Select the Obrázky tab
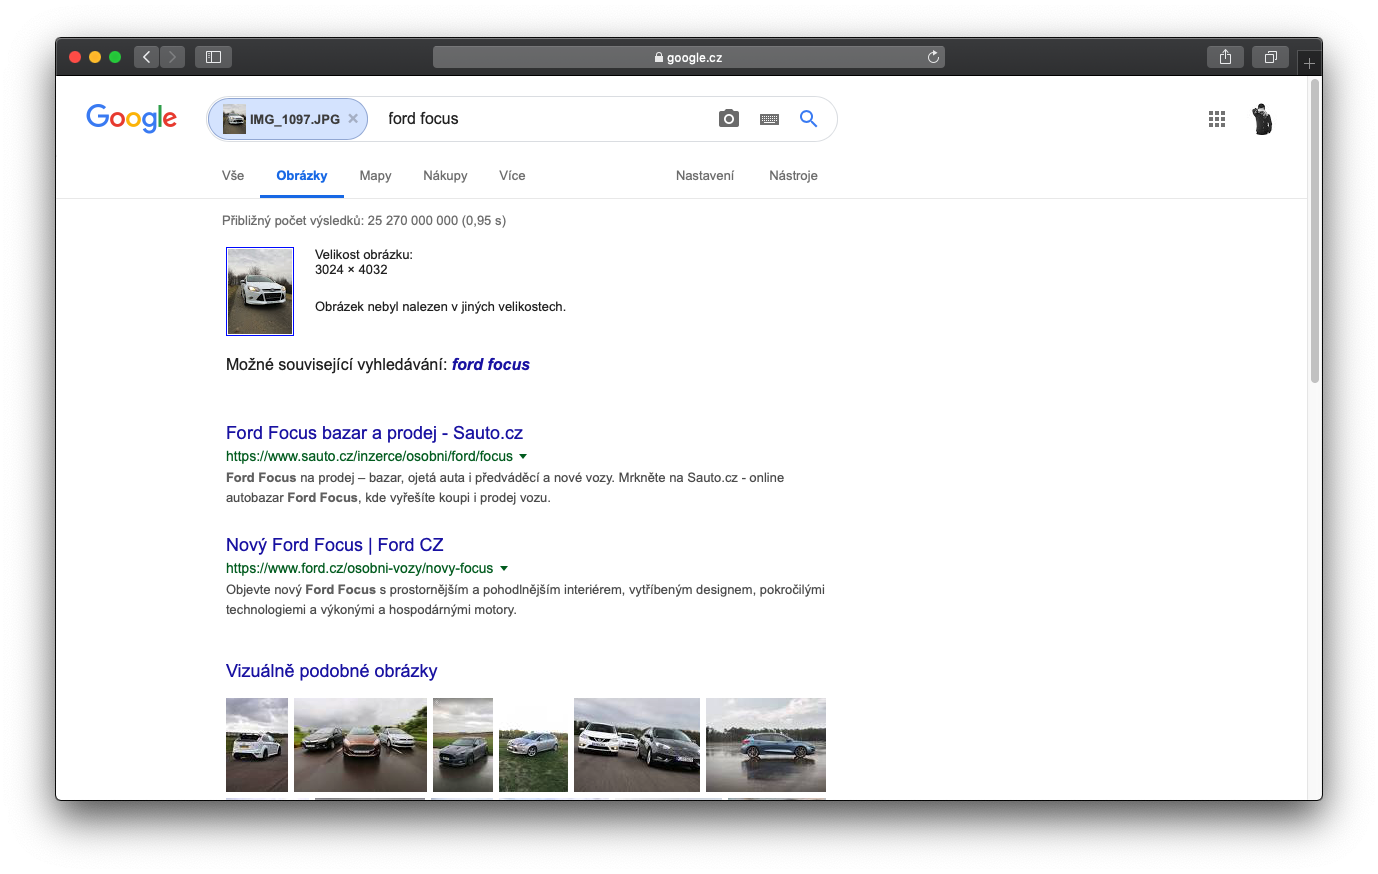This screenshot has width=1378, height=874. coord(302,175)
